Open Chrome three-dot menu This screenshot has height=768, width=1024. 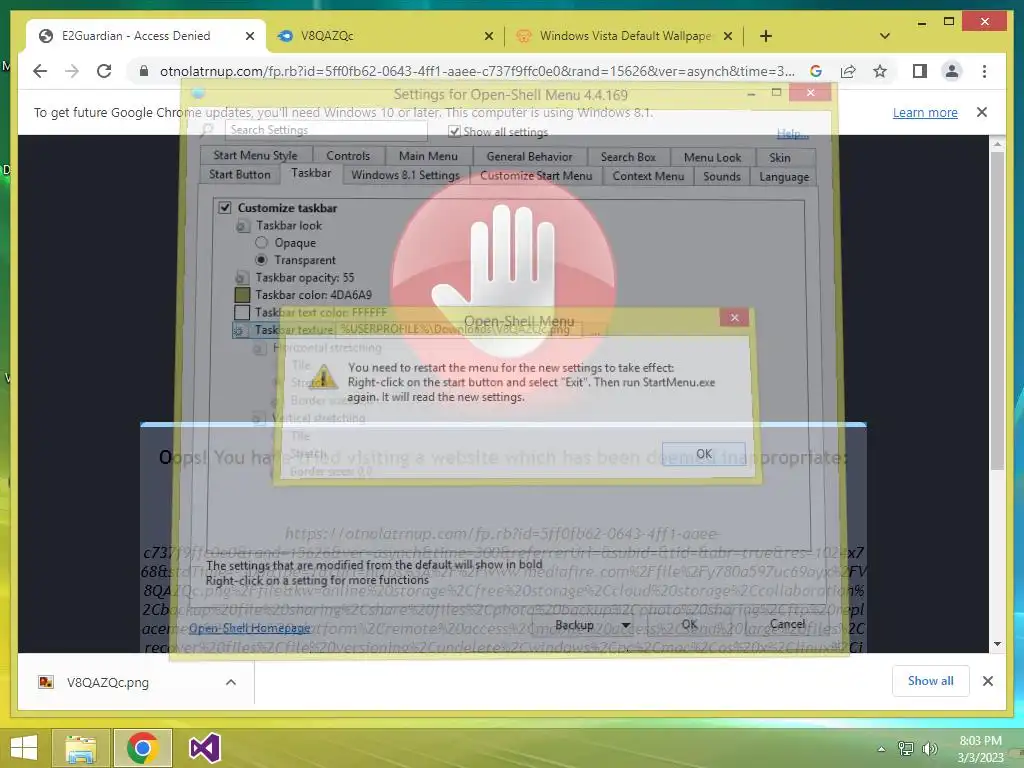click(x=984, y=71)
